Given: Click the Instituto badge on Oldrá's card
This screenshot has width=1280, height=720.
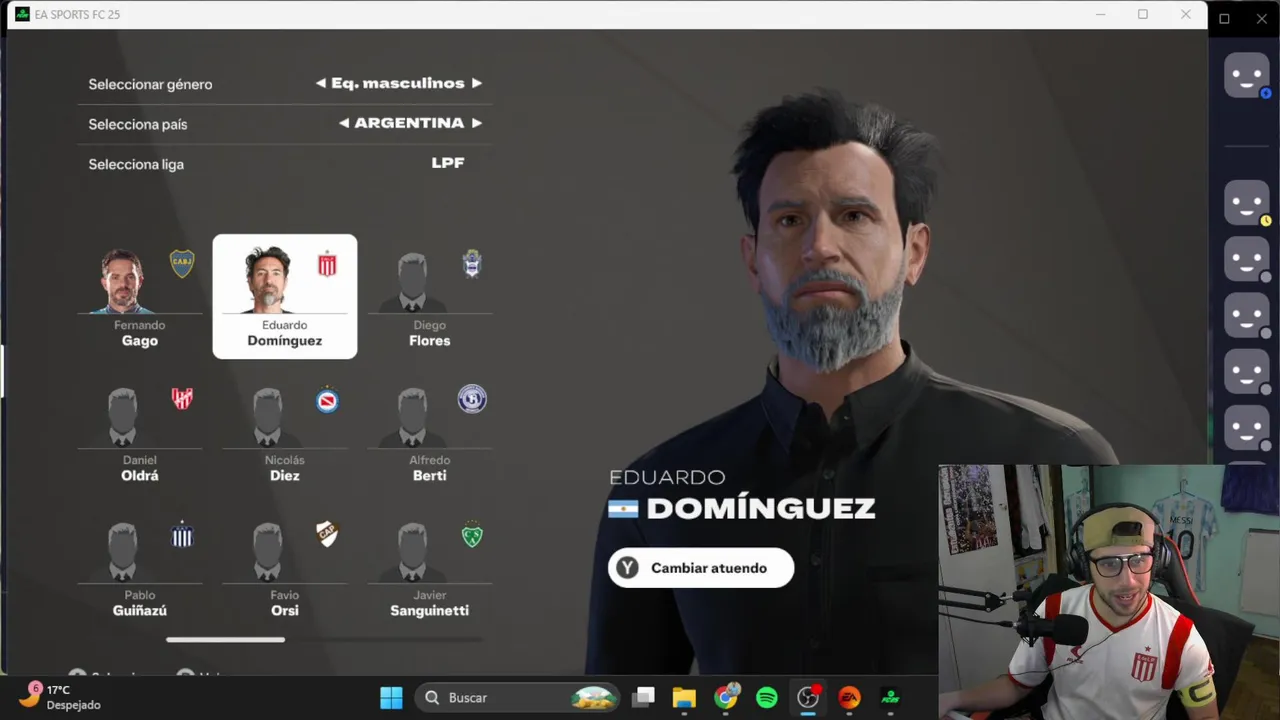Looking at the screenshot, I should [182, 399].
